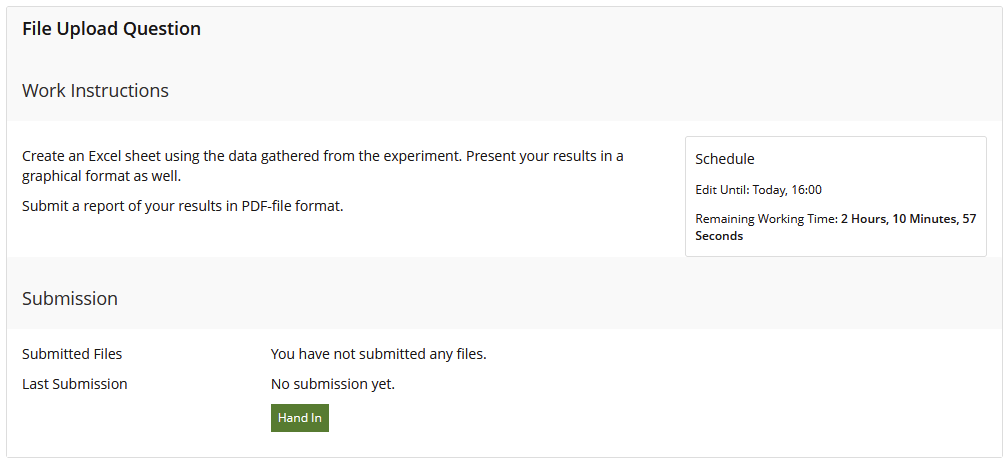Click the Edit Until label

tap(722, 190)
